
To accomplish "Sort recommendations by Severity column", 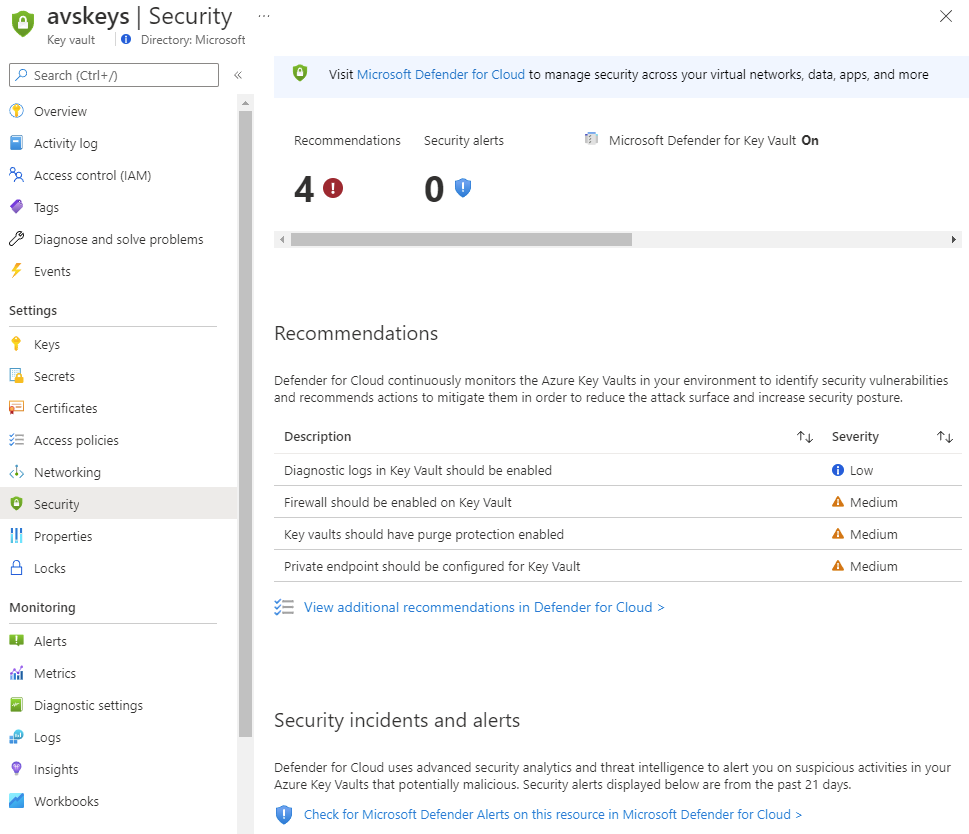I will tap(944, 437).
